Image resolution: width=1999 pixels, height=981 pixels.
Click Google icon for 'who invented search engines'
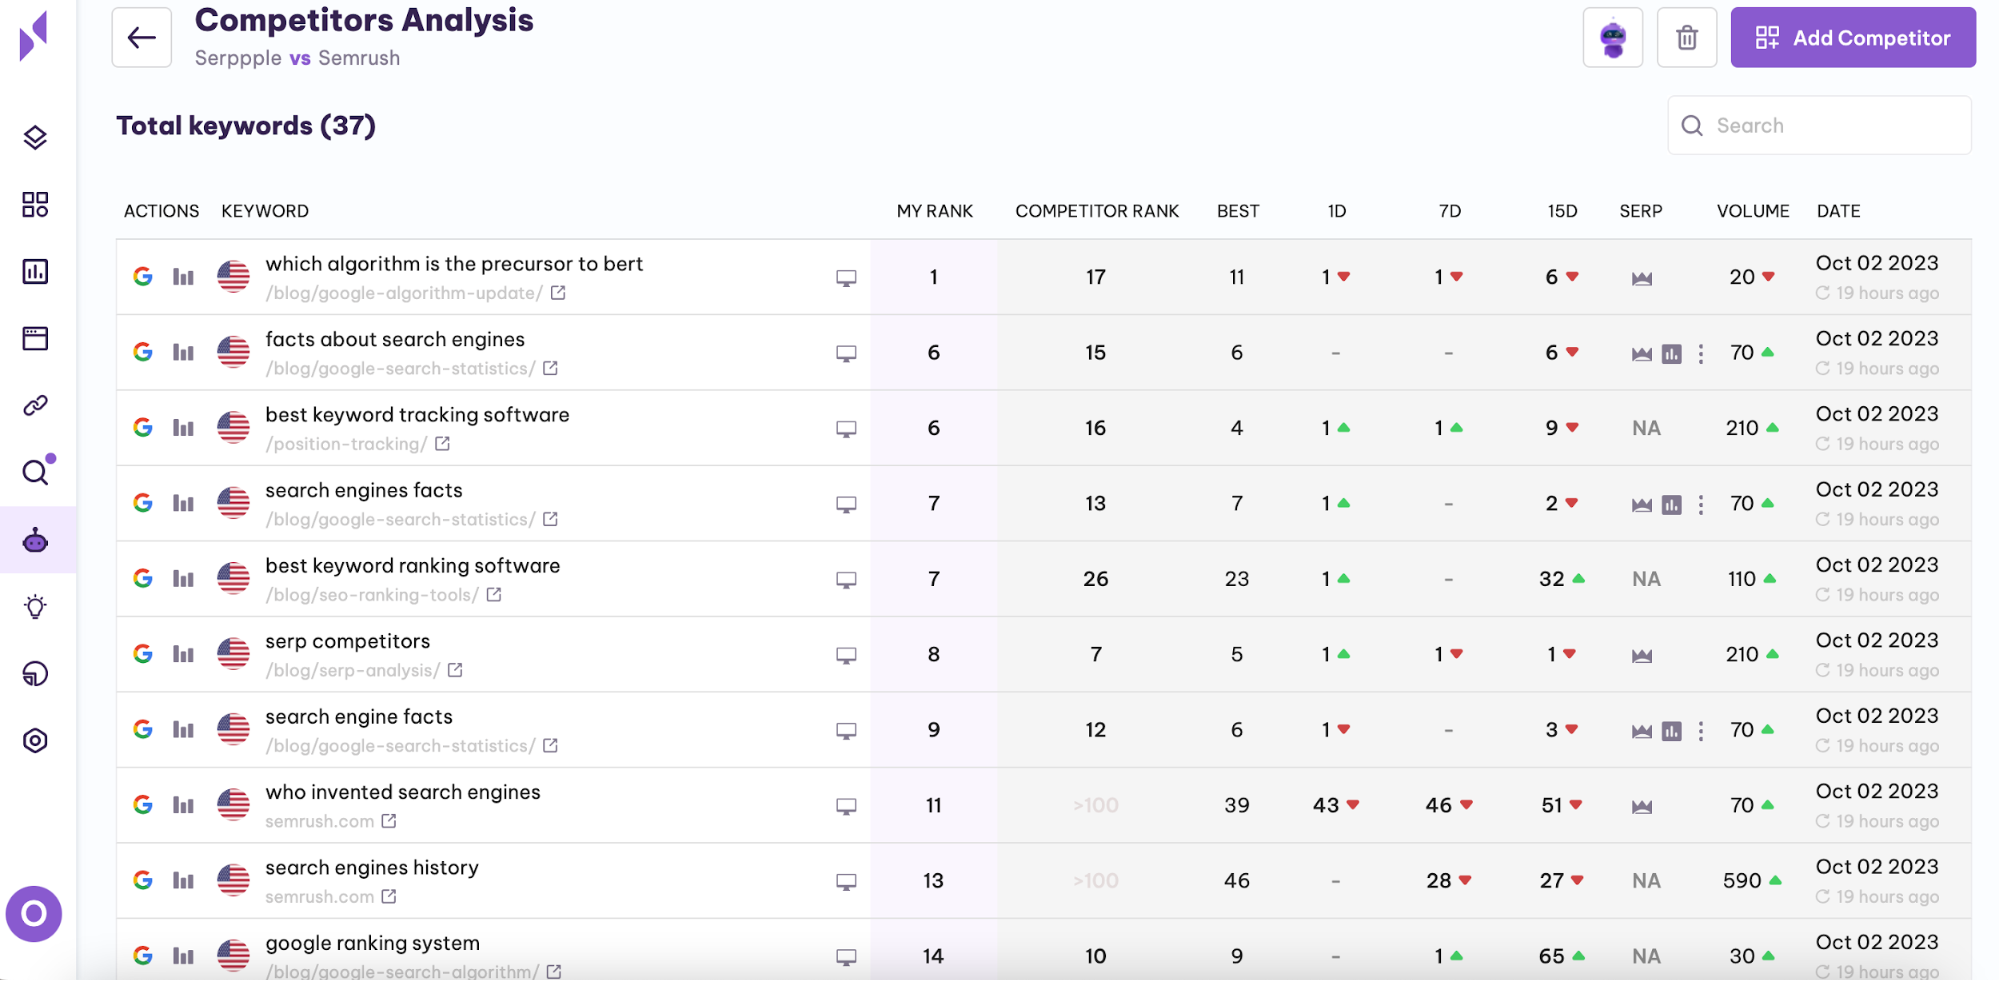pyautogui.click(x=143, y=805)
